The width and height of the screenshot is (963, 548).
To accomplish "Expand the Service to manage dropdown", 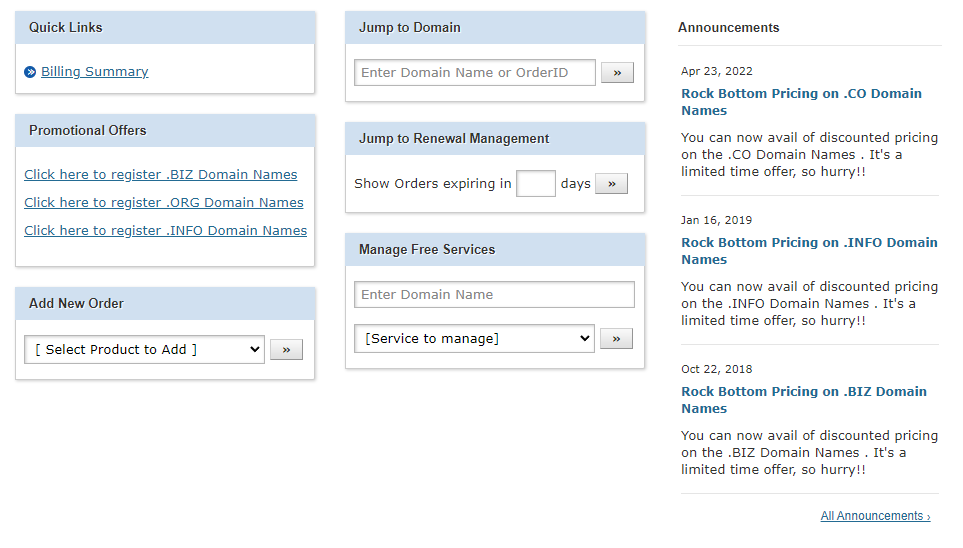I will point(474,339).
